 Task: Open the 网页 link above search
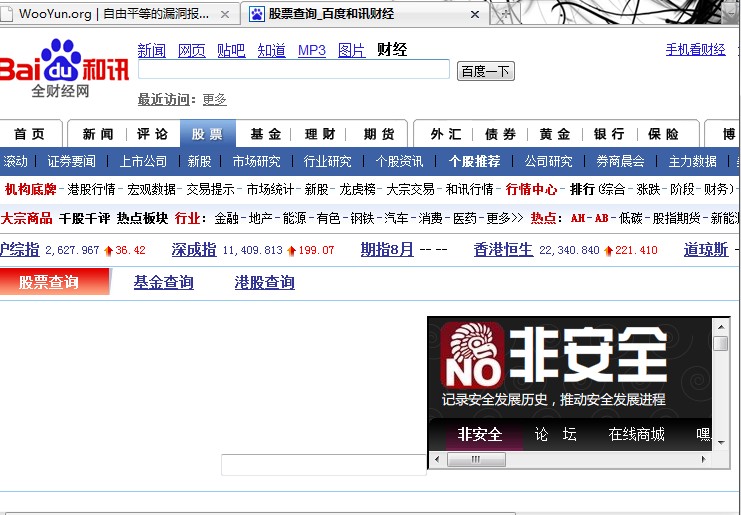click(191, 50)
